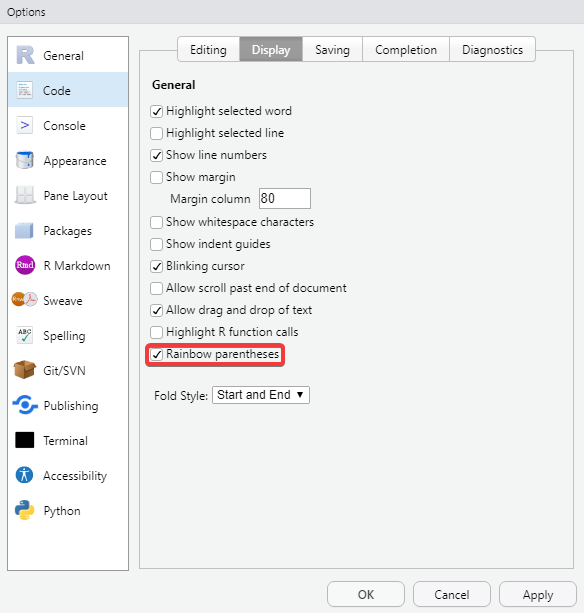Select the Python logo icon
Image resolution: width=584 pixels, height=613 pixels.
click(24, 510)
